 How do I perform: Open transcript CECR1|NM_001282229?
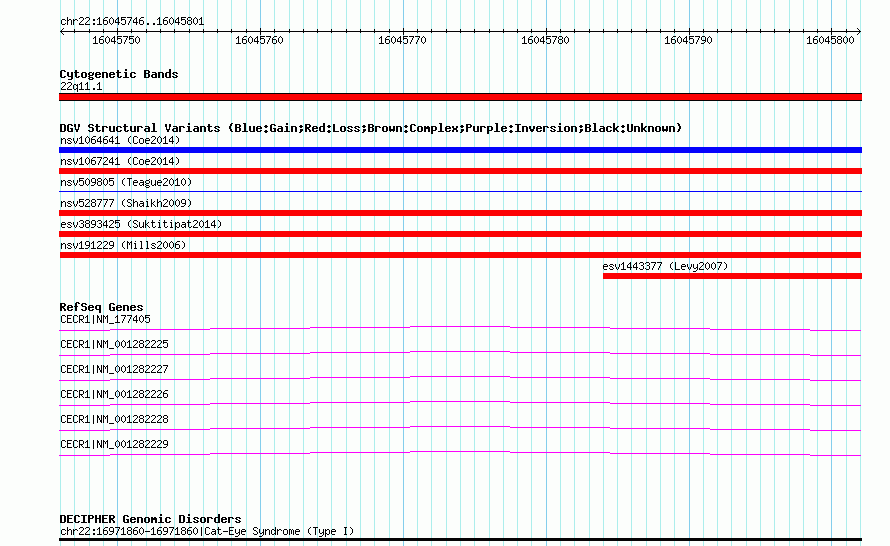[114, 444]
